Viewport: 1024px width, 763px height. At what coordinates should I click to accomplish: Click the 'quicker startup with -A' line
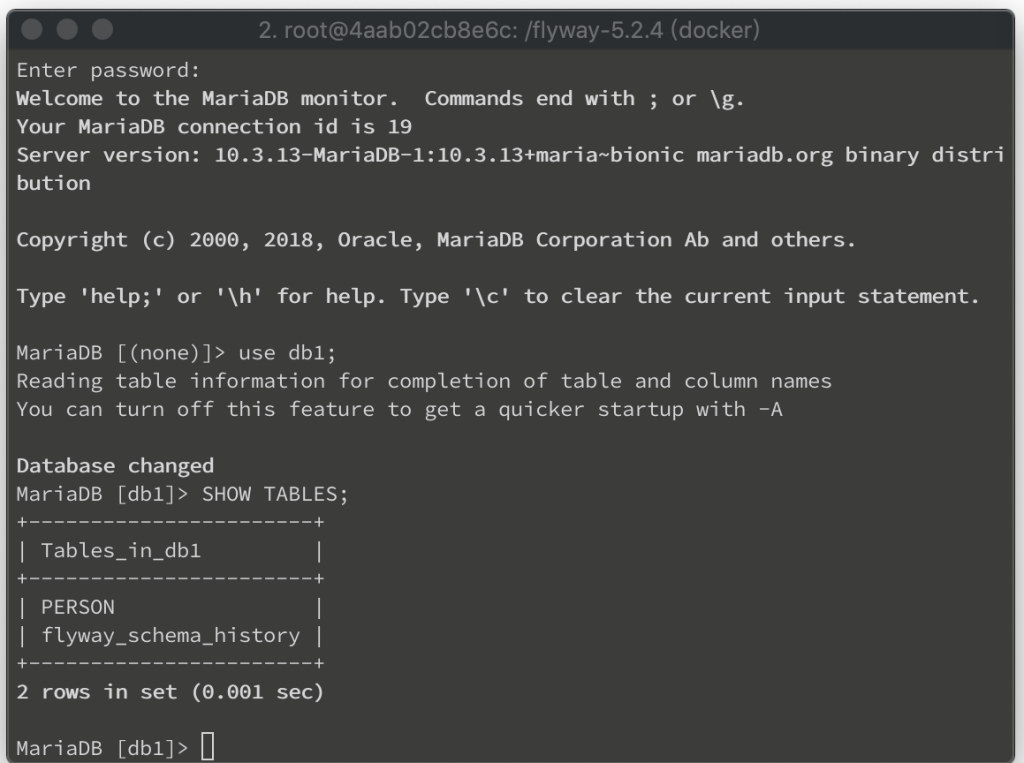tap(399, 410)
